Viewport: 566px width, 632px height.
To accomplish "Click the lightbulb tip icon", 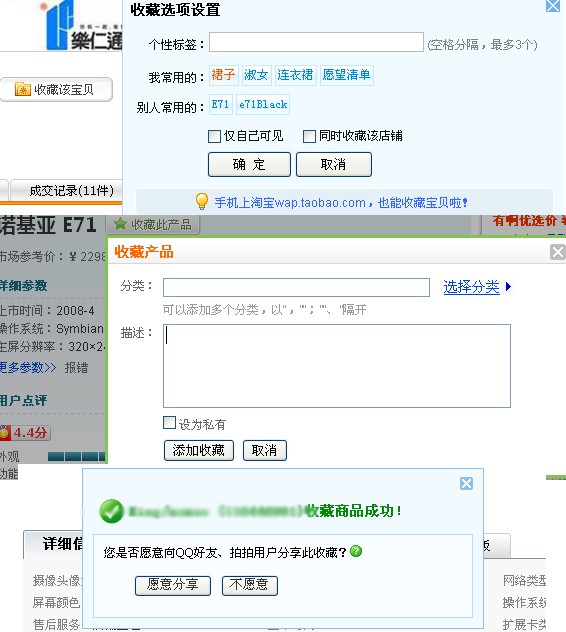I will point(202,201).
